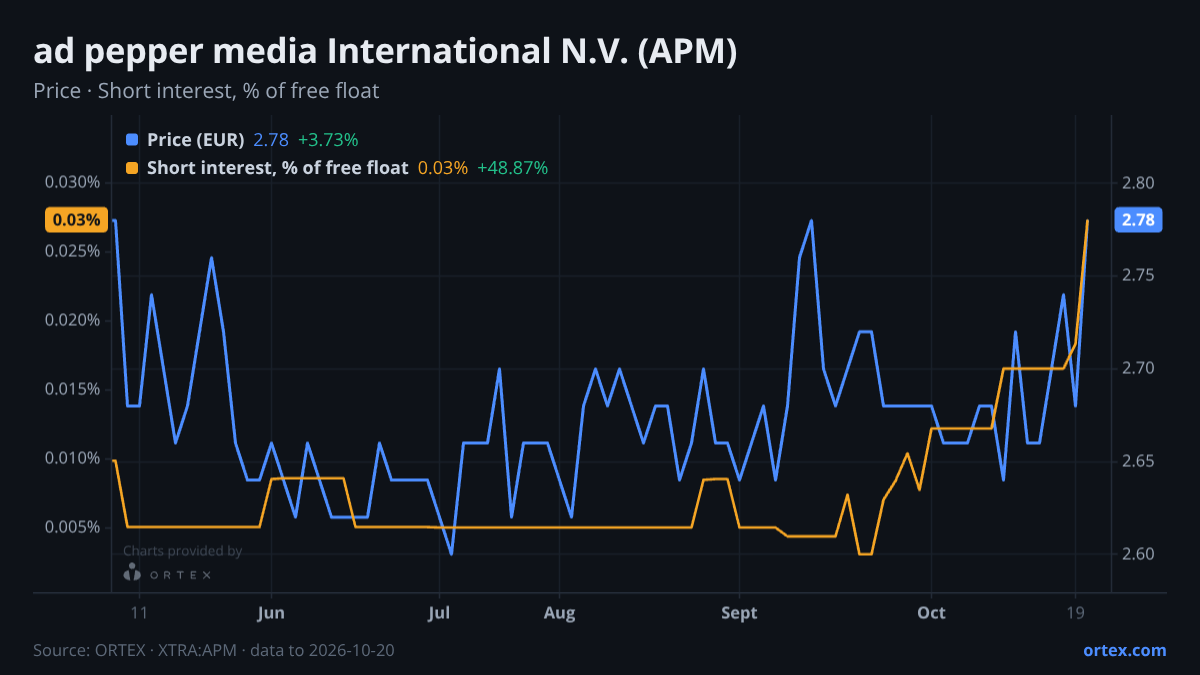The width and height of the screenshot is (1200, 675).
Task: Click the 0.030% left axis label
Action: [72, 182]
